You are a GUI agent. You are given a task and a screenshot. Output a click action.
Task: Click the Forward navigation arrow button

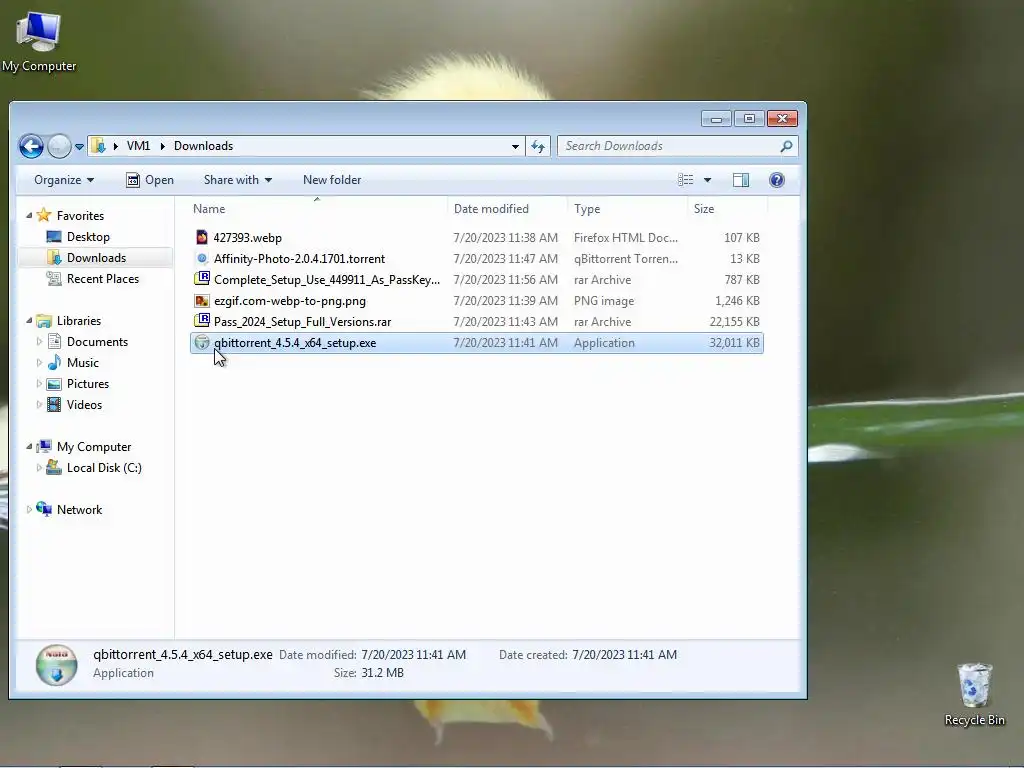[59, 146]
